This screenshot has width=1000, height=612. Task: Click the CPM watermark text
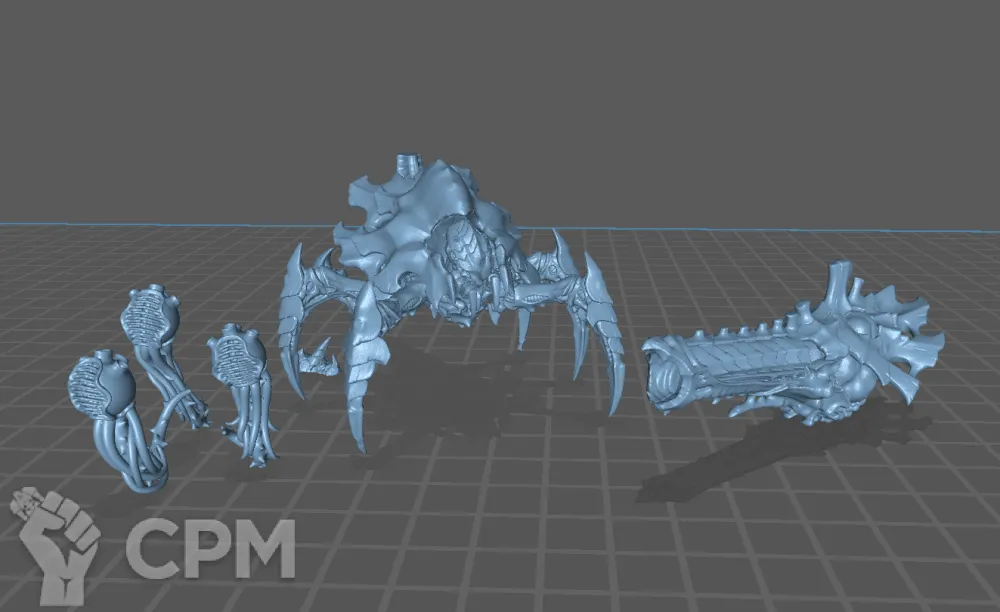pyautogui.click(x=210, y=549)
